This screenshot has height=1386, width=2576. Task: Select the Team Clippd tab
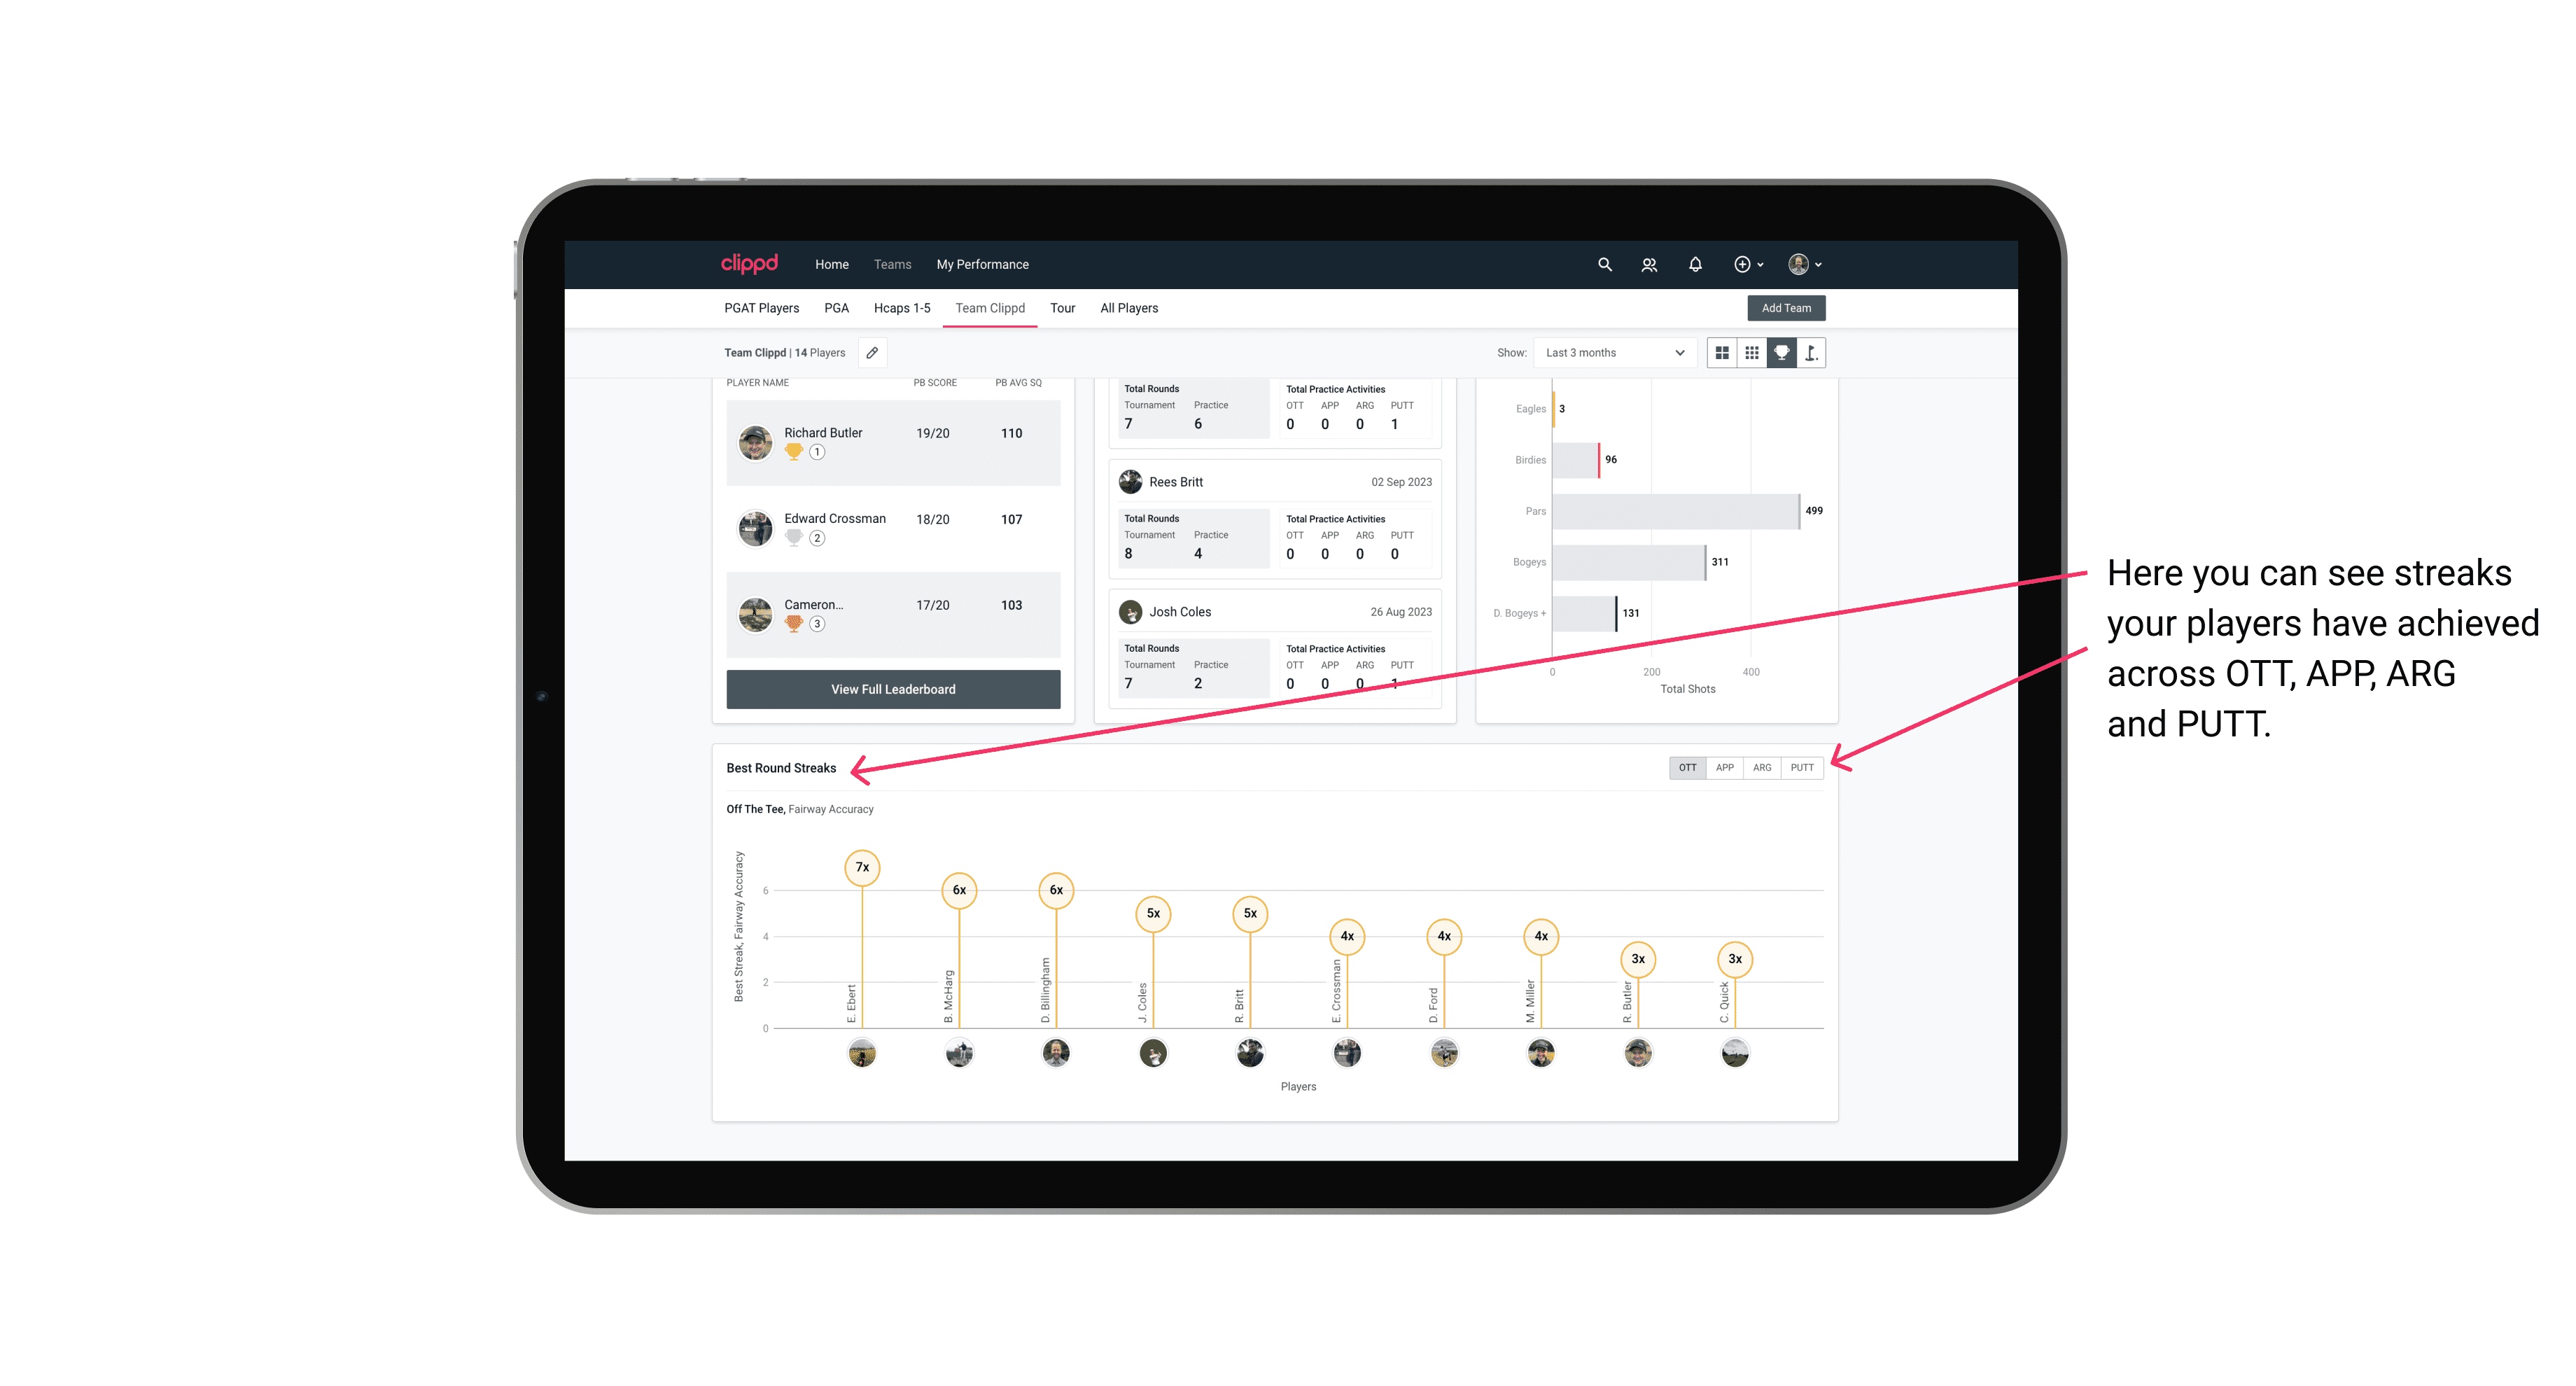click(990, 309)
